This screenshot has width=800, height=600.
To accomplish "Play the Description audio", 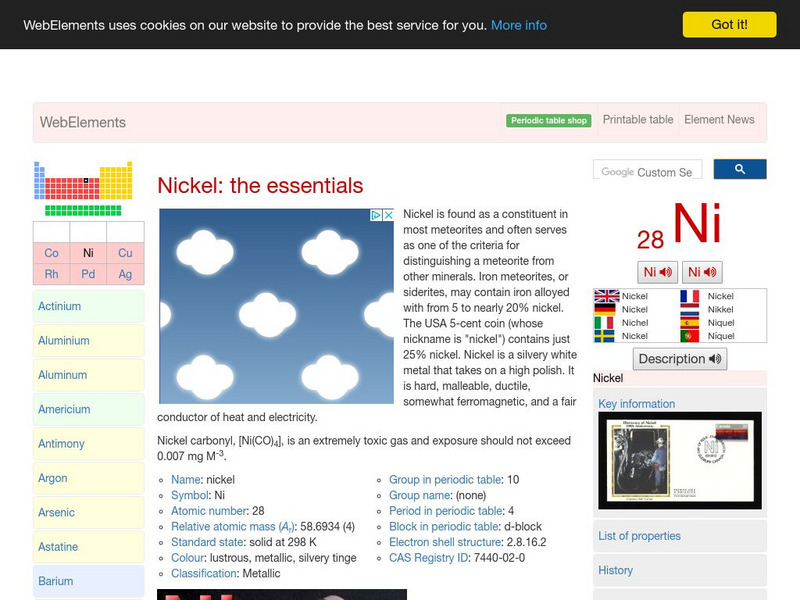I will (680, 359).
